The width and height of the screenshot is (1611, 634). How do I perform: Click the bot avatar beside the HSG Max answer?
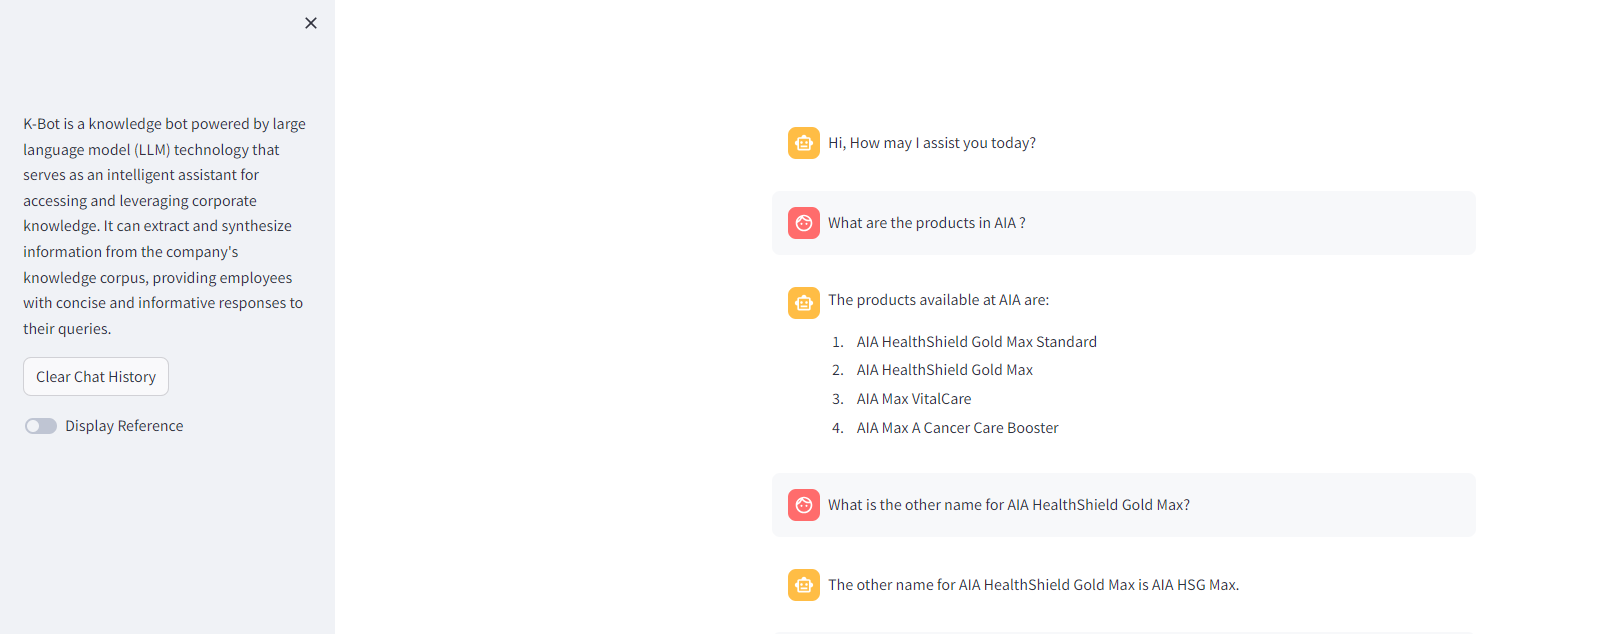(x=804, y=585)
